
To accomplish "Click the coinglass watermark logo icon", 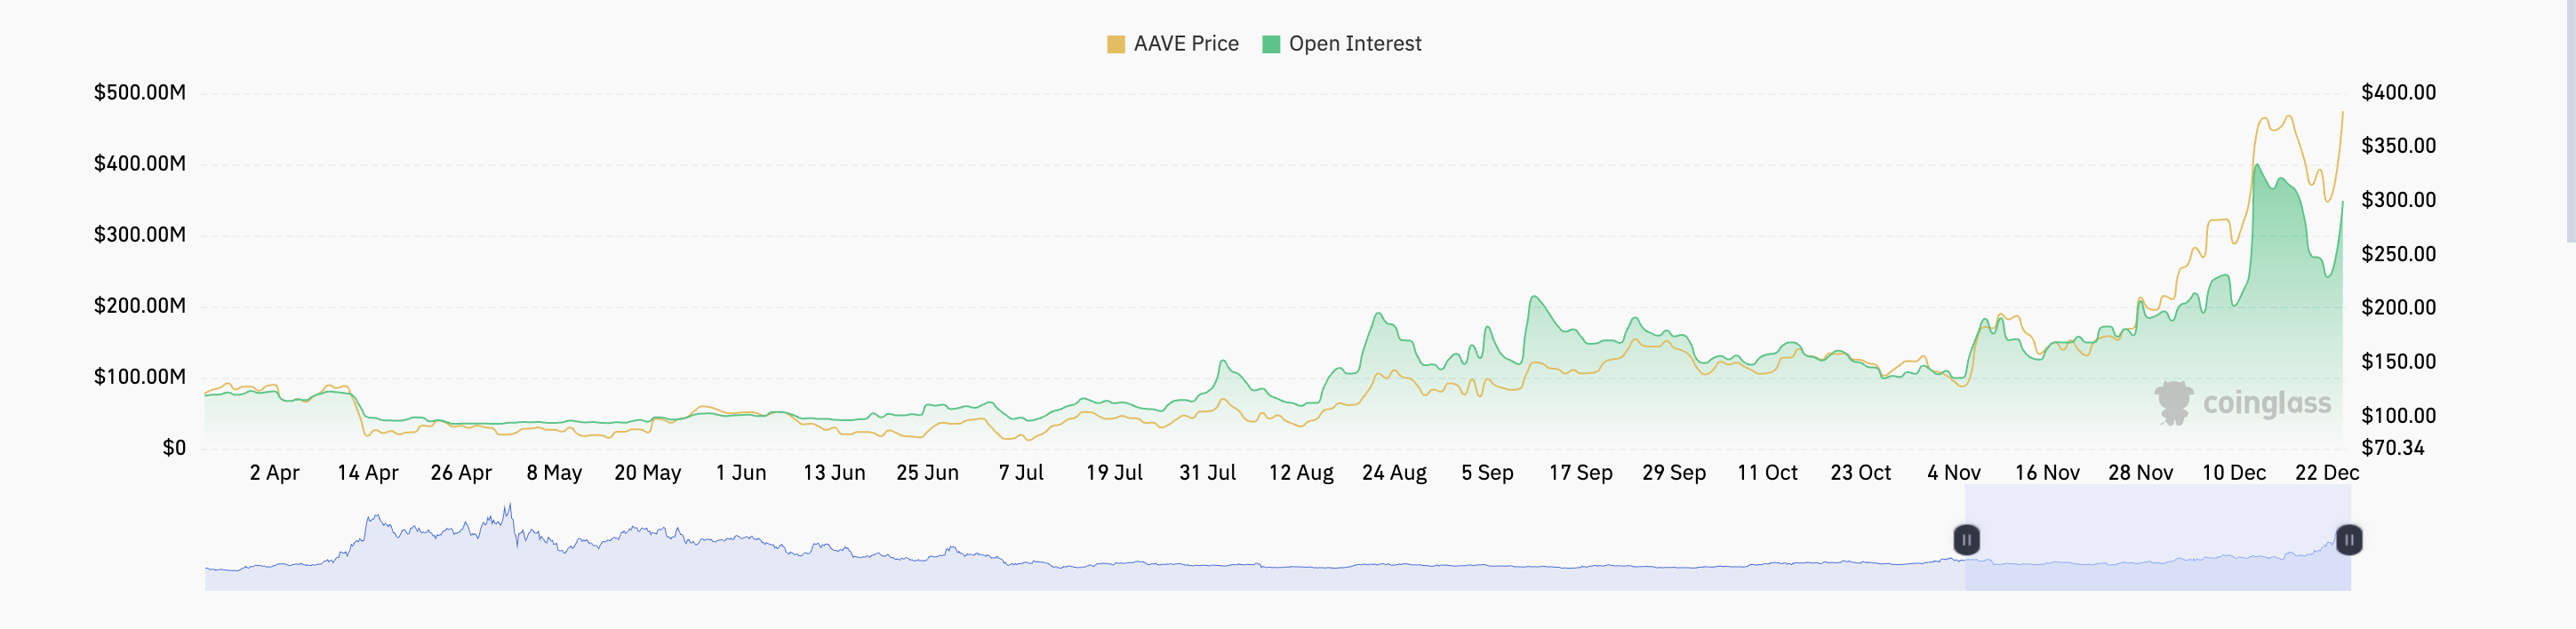I will pos(2173,403).
